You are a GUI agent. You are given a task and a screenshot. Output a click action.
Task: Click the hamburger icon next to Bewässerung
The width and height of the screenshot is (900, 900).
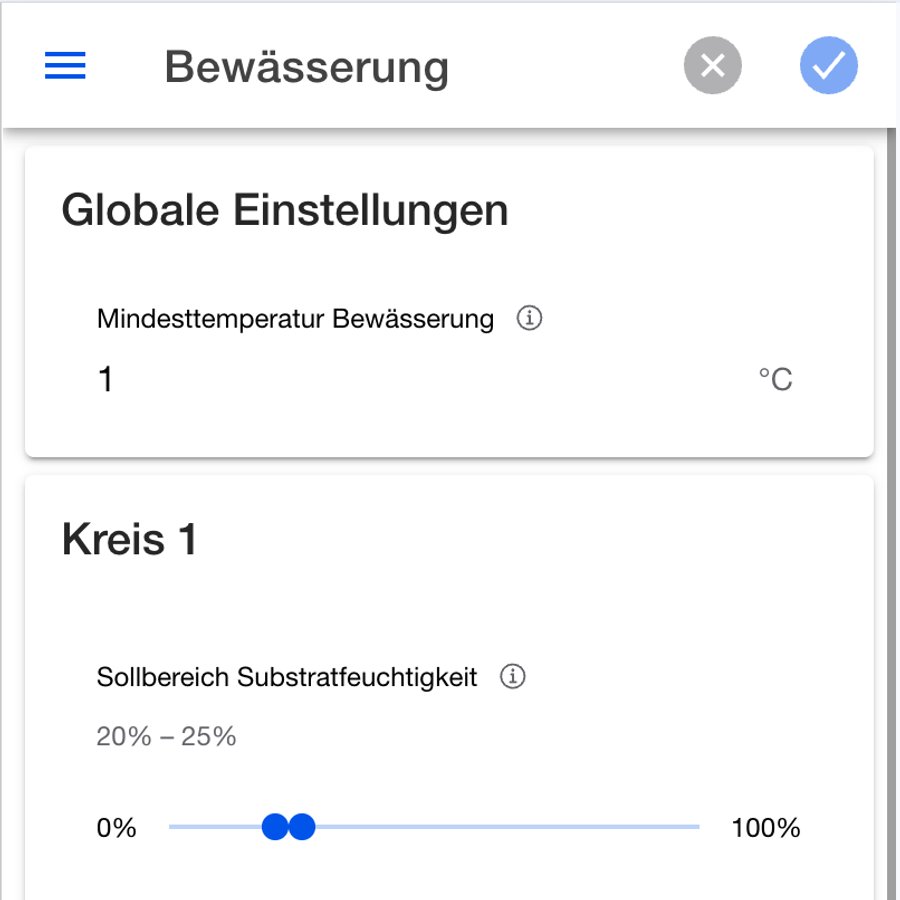65,65
